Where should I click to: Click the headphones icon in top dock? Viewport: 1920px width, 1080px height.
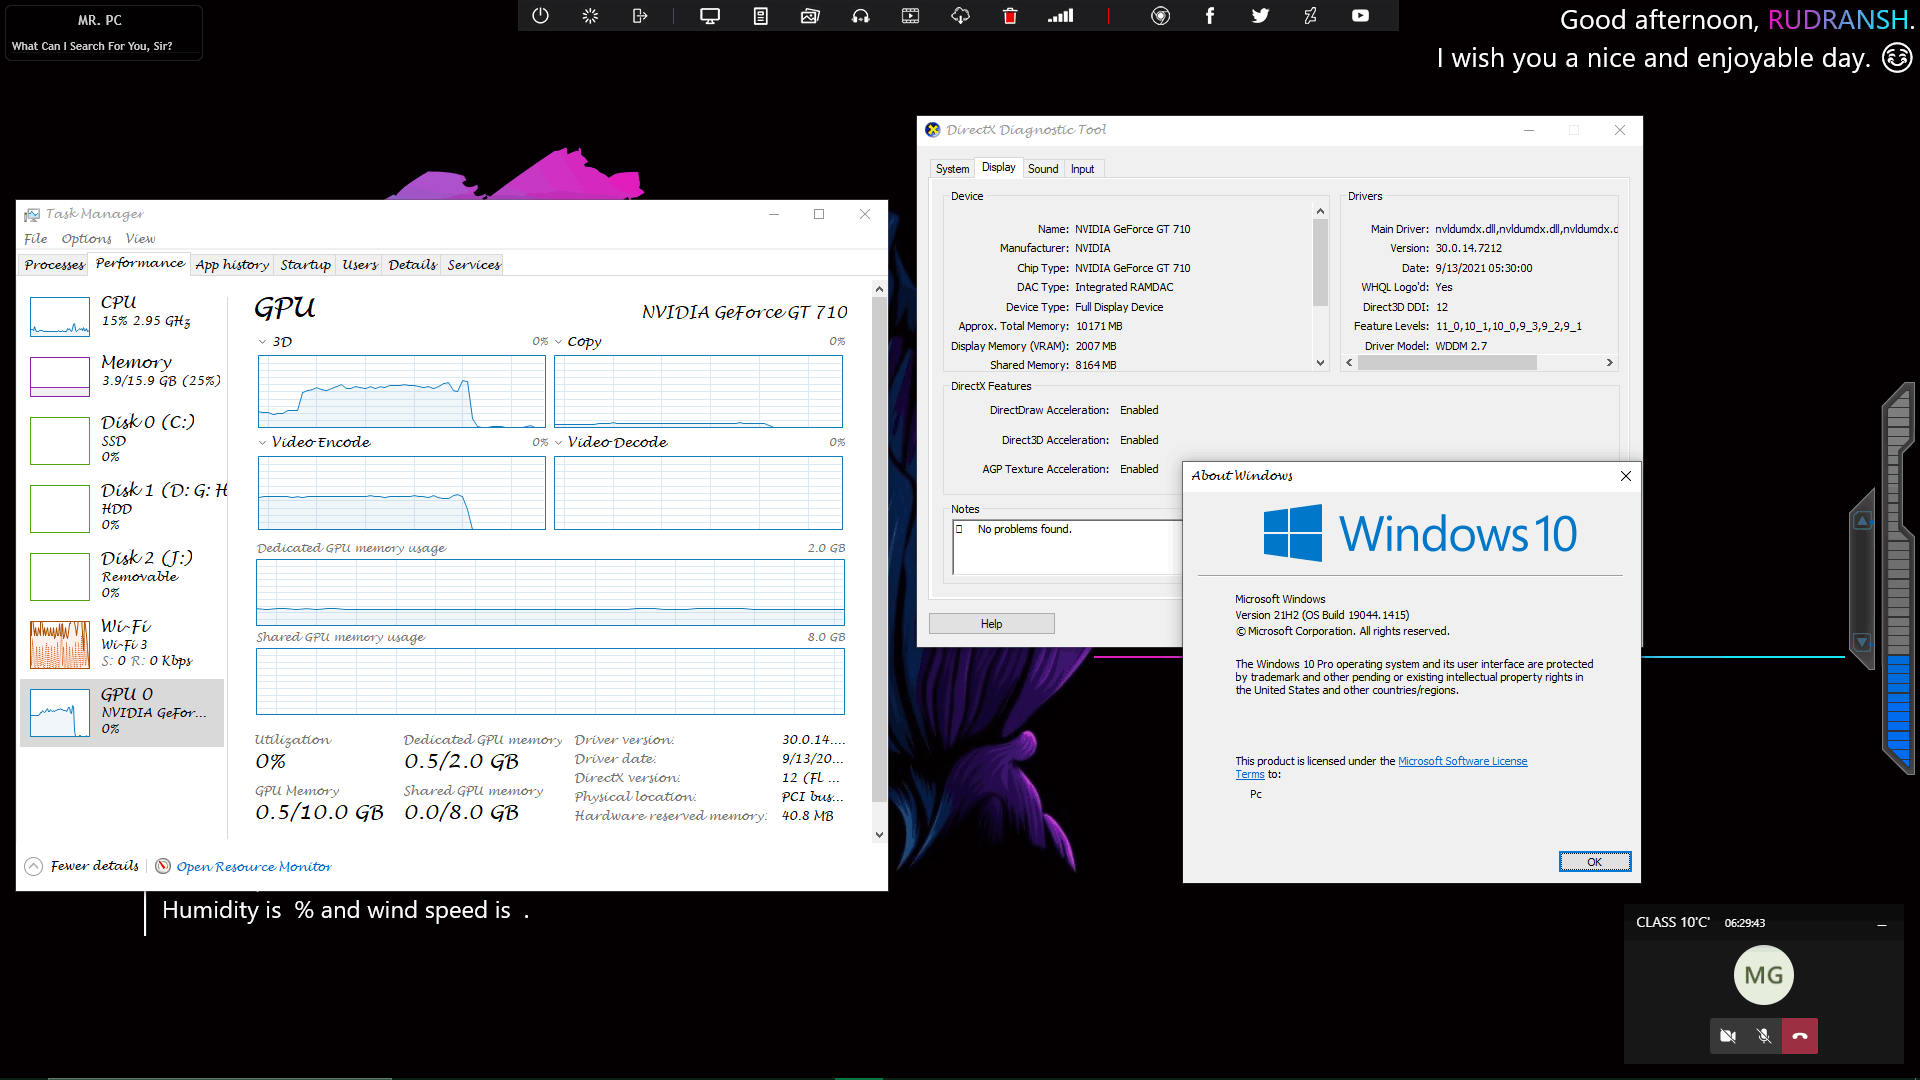coord(860,16)
